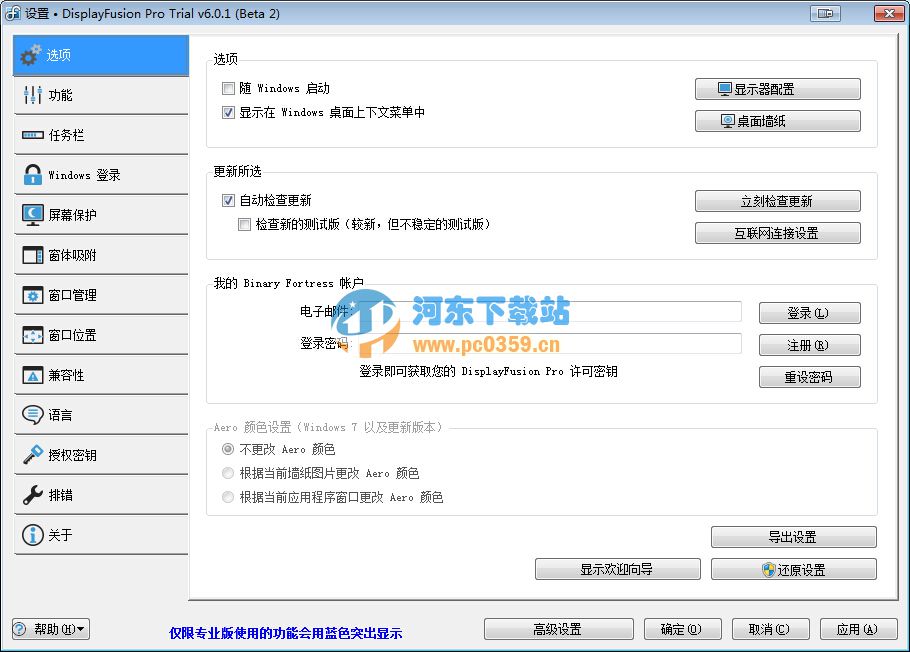Select the 语言 language settings icon
This screenshot has height=652, width=910.
click(x=35, y=414)
